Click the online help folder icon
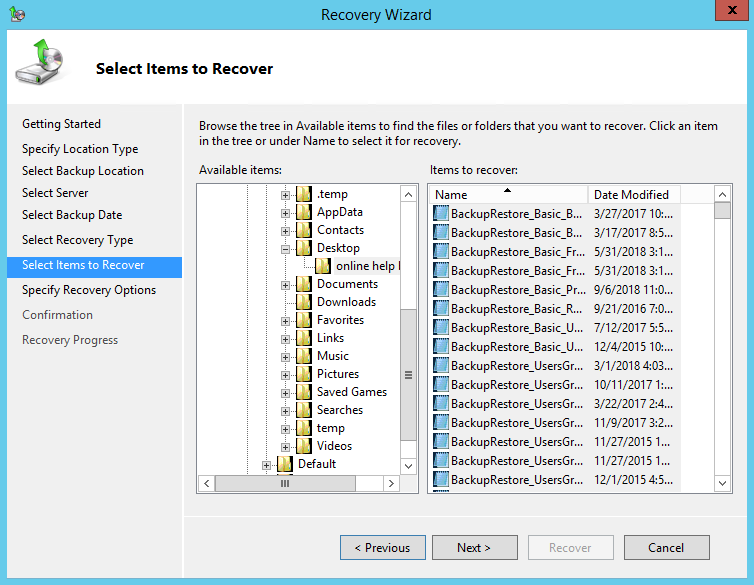Image resolution: width=754 pixels, height=585 pixels. tap(323, 266)
